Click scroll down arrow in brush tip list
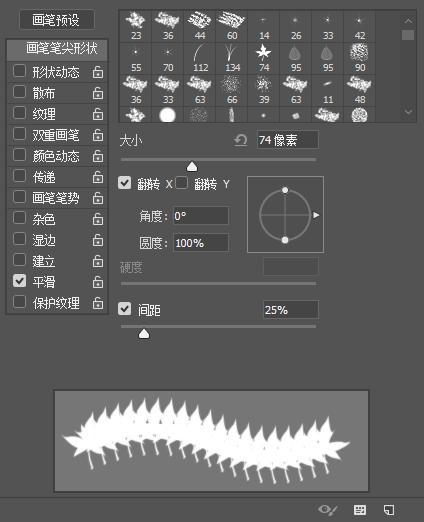 click(408, 112)
